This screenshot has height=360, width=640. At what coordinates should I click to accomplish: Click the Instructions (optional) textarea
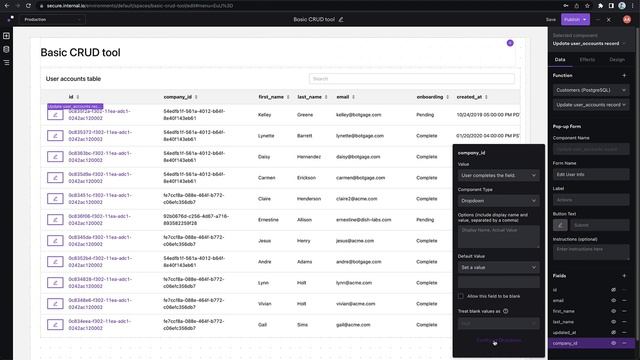(591, 252)
